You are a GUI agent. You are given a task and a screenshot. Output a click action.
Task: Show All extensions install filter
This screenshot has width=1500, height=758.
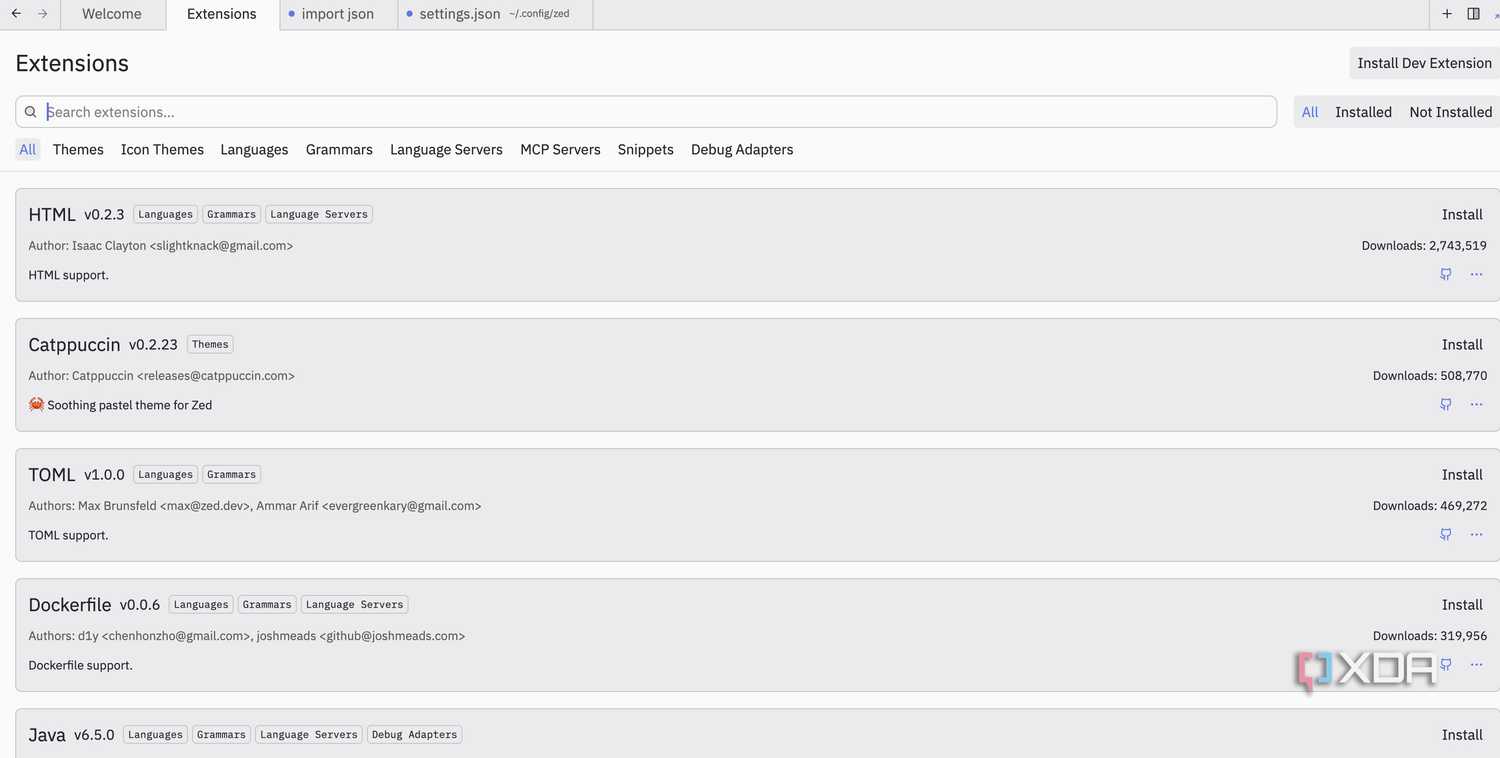(x=1310, y=112)
